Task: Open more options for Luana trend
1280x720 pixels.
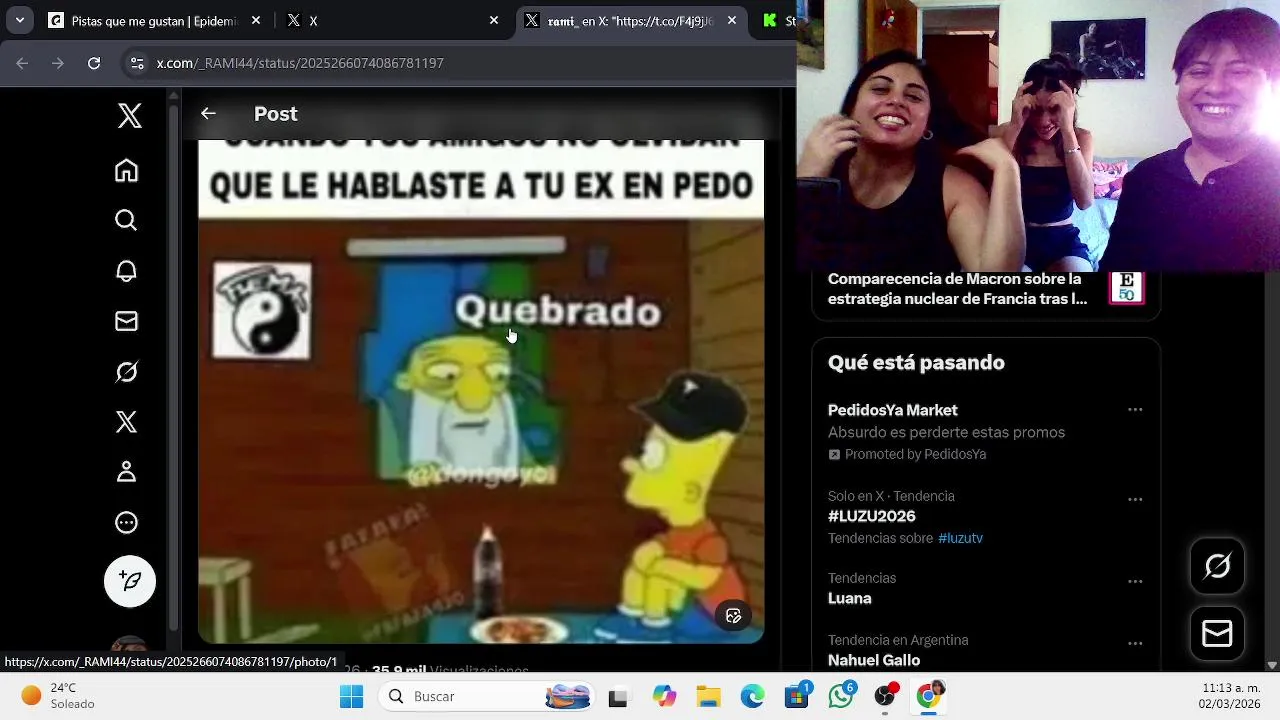Action: [x=1135, y=582]
